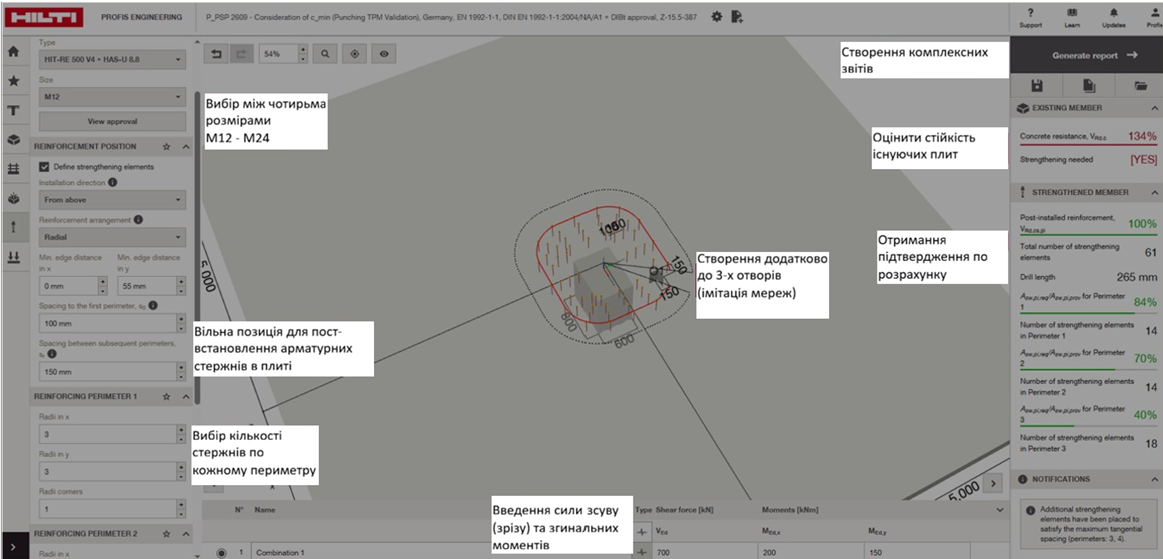
Task: Toggle Define strengthening elements checkbox
Action: click(45, 167)
